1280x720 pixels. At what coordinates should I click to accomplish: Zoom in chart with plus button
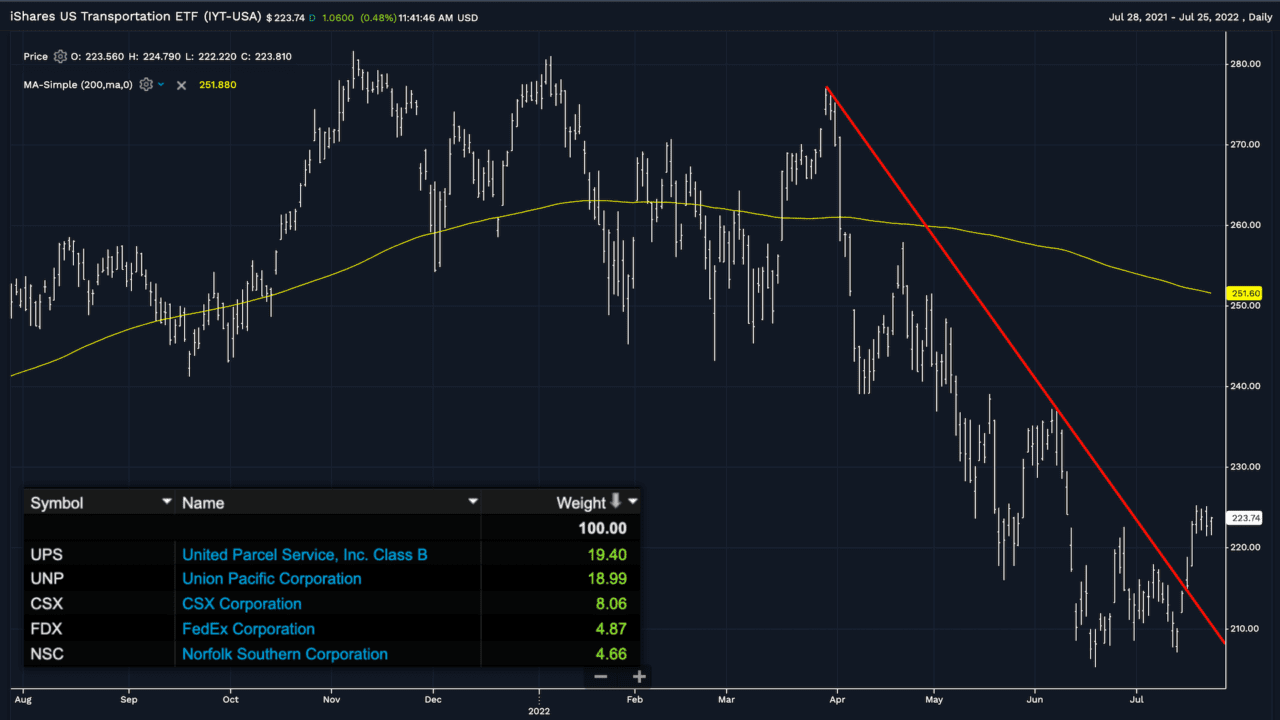[639, 677]
